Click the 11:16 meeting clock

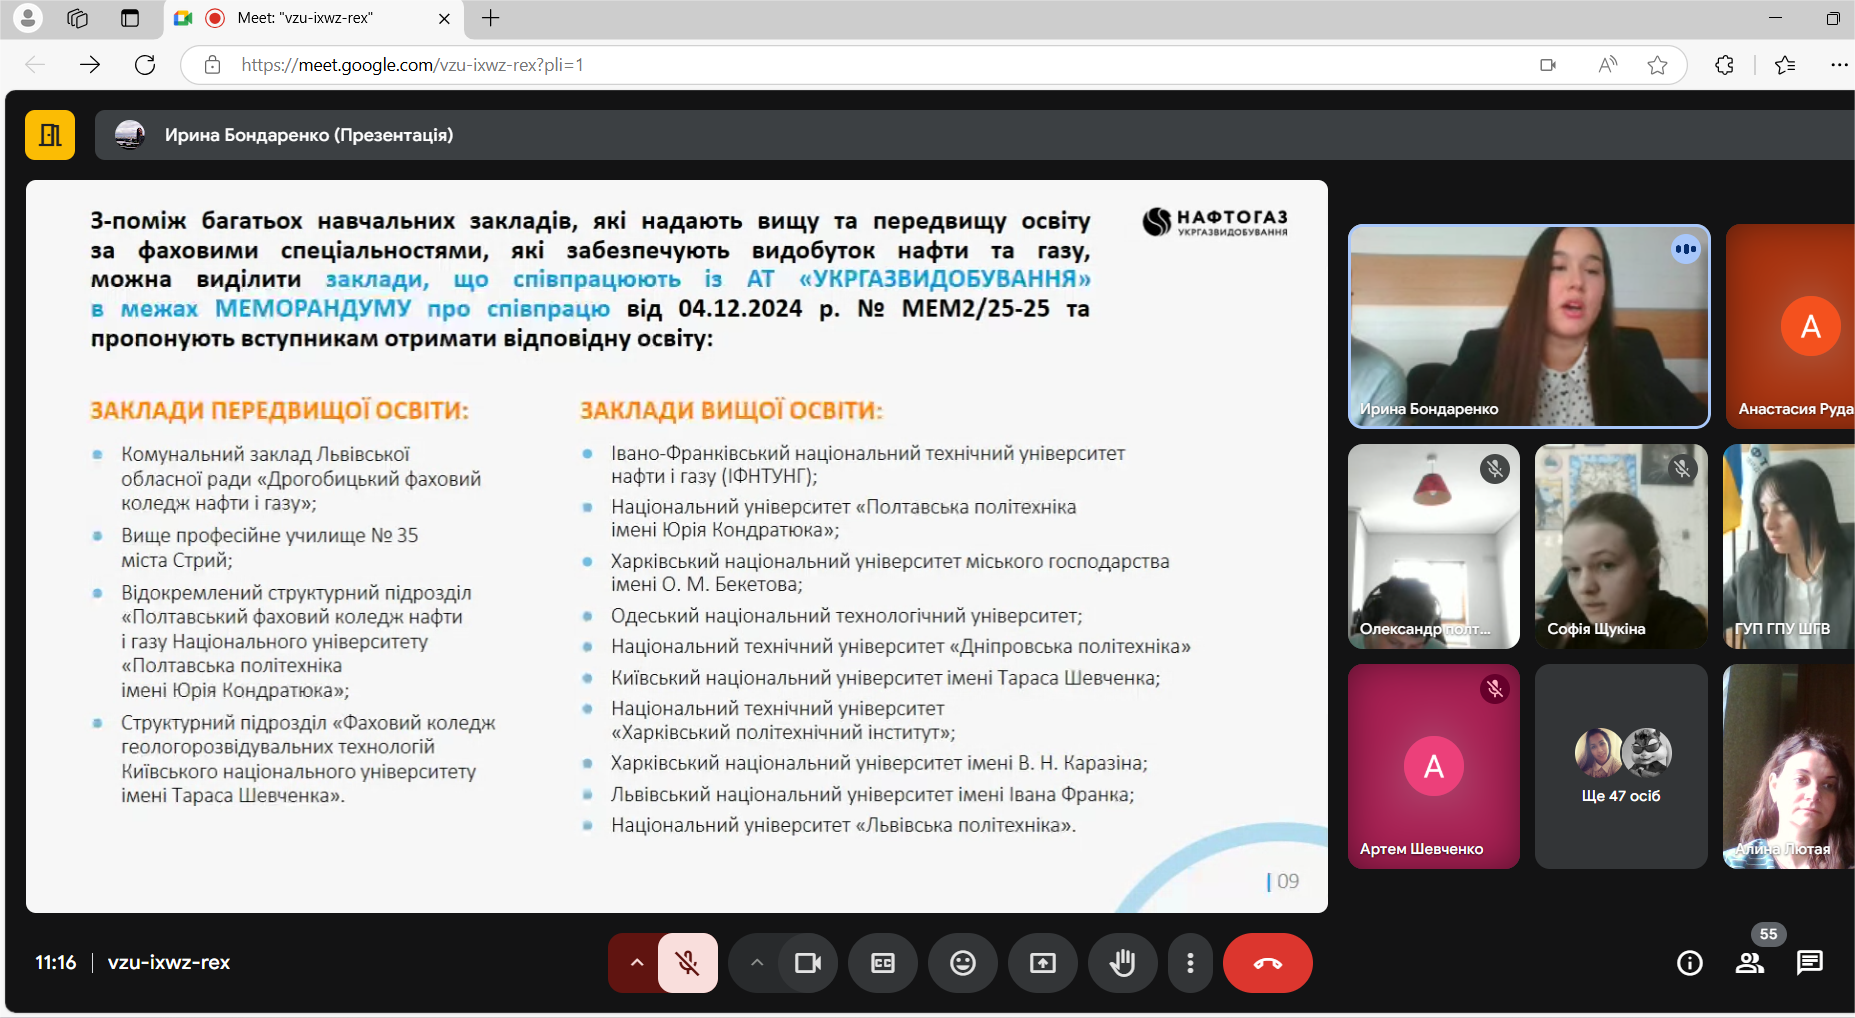[x=56, y=963]
